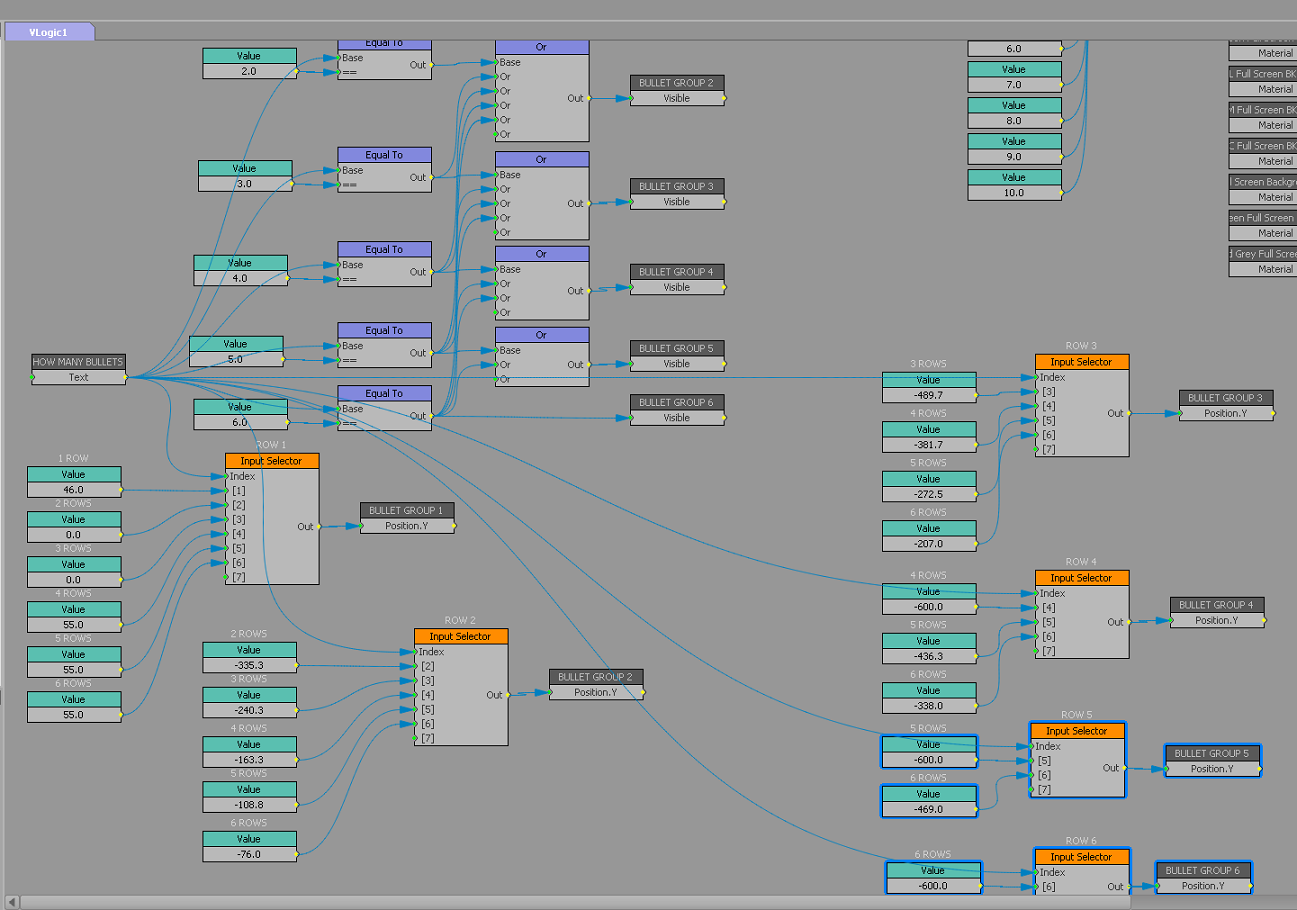Viewport: 1297px width, 910px height.
Task: Select the Equal To node beside value 3.0
Action: [384, 155]
